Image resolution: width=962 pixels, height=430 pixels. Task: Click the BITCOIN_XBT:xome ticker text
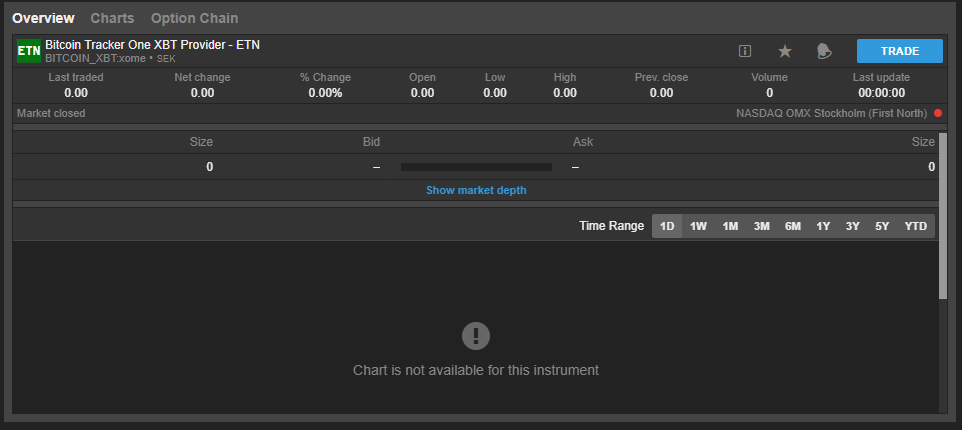pos(95,59)
